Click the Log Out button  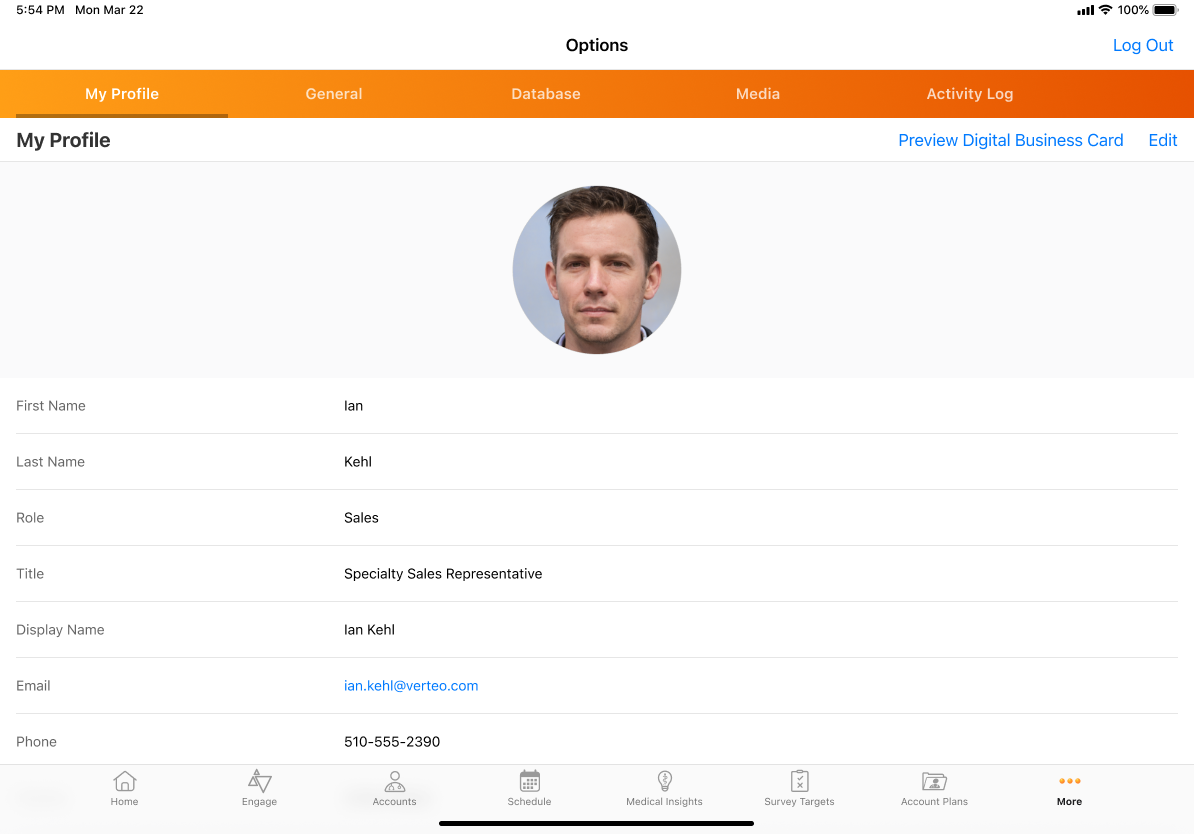click(1143, 45)
